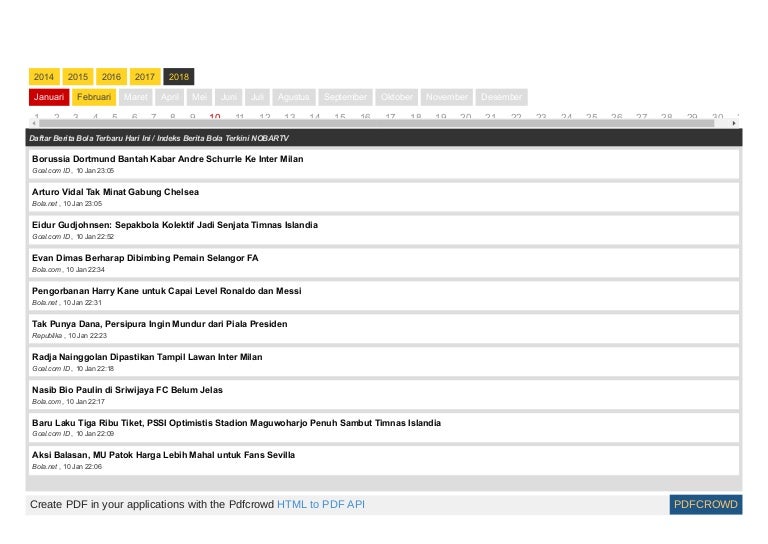
Task: Click 'Bola.com, 10 Jan 22:17' source line
Action: coord(69,402)
